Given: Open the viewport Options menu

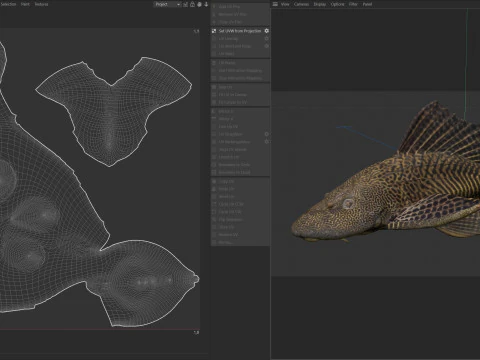Looking at the screenshot, I should (337, 4).
